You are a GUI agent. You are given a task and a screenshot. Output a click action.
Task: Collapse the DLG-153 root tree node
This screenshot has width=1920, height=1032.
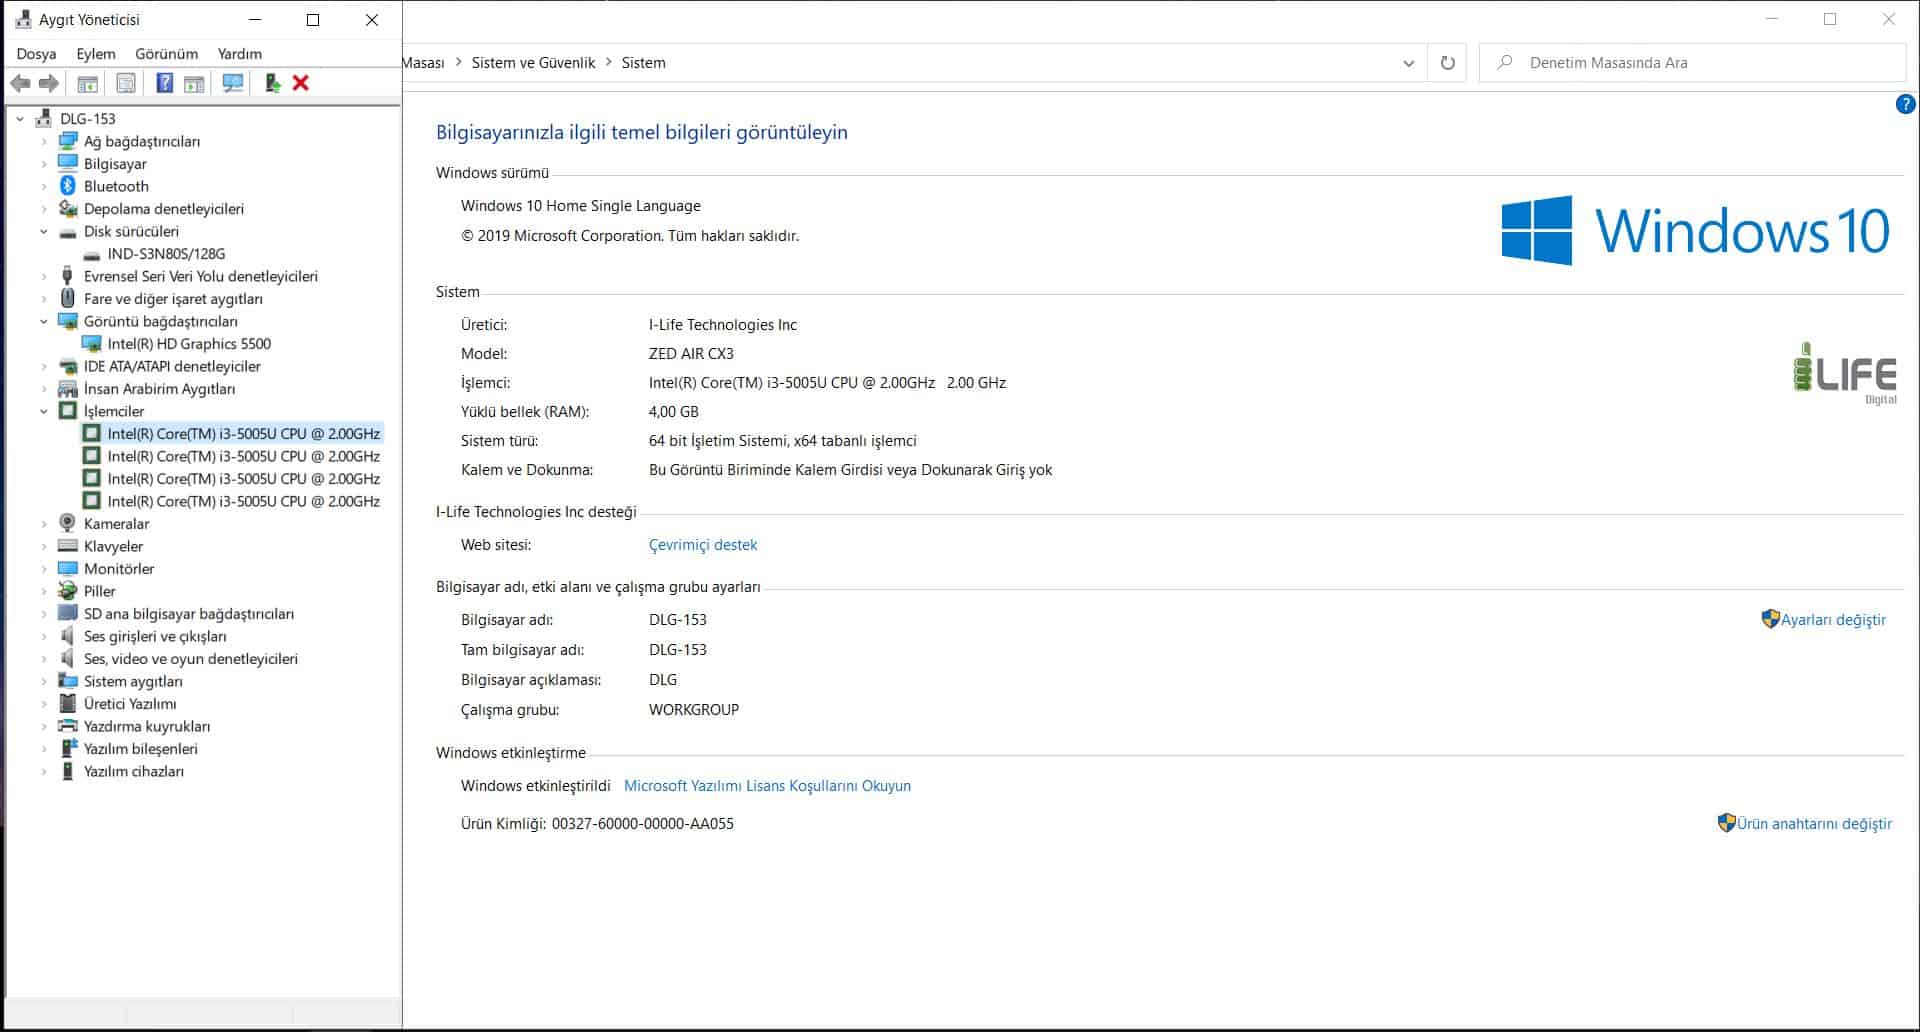(x=19, y=118)
